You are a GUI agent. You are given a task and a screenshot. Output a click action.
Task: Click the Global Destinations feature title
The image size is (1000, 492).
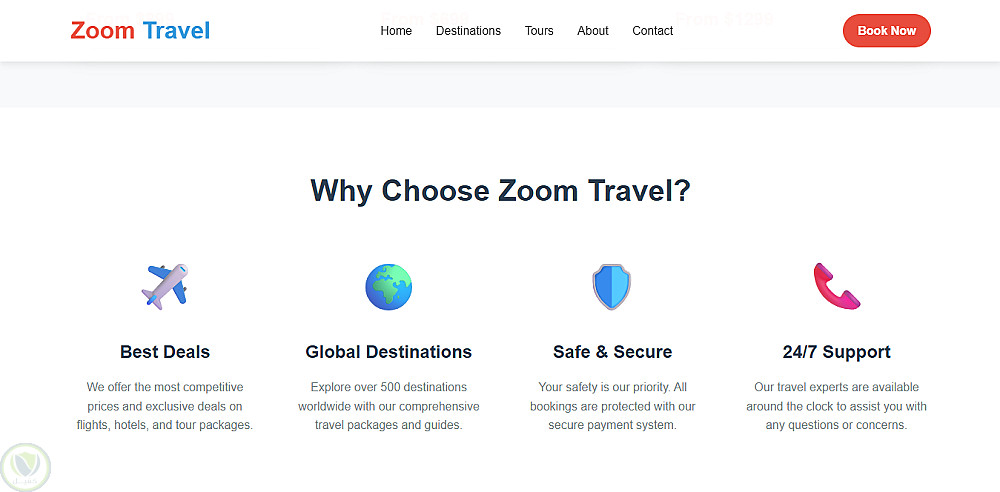pos(388,352)
